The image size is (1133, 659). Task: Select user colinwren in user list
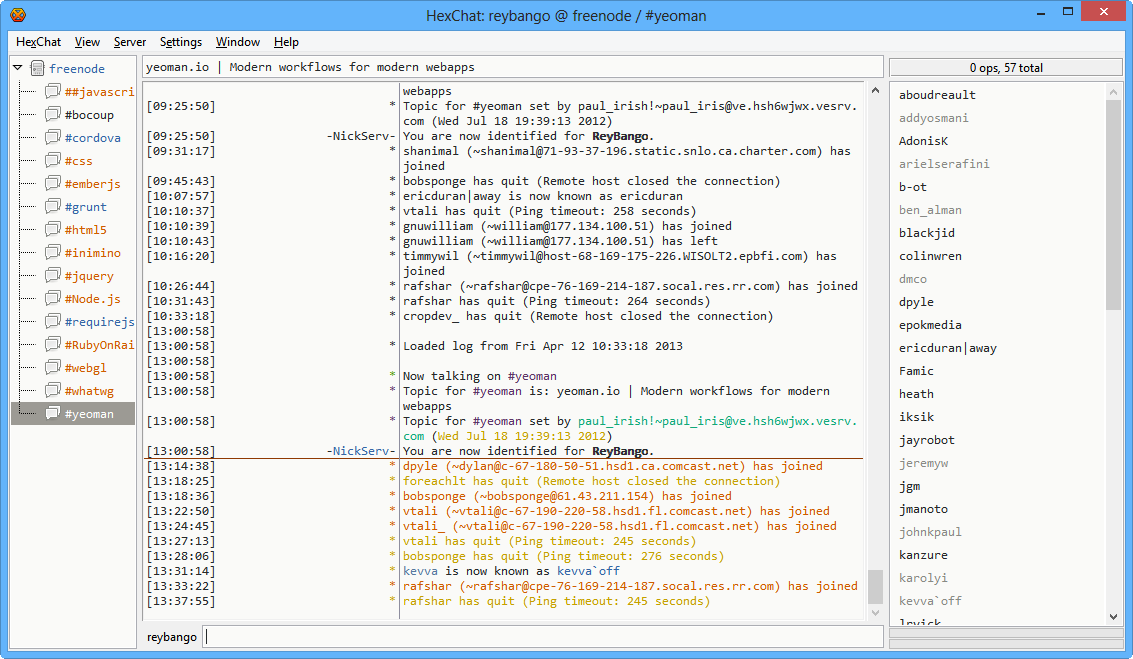pyautogui.click(x=930, y=256)
